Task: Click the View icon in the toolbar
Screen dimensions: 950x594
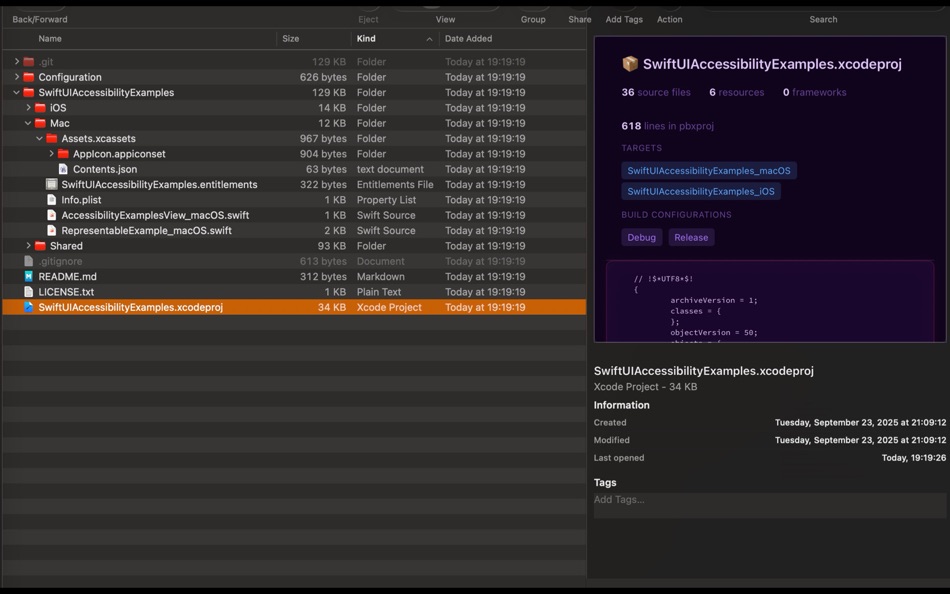Action: [x=444, y=15]
